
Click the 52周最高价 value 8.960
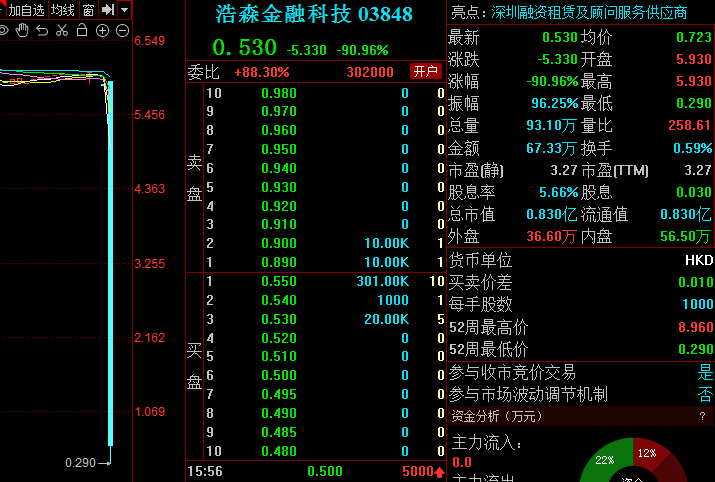click(695, 327)
